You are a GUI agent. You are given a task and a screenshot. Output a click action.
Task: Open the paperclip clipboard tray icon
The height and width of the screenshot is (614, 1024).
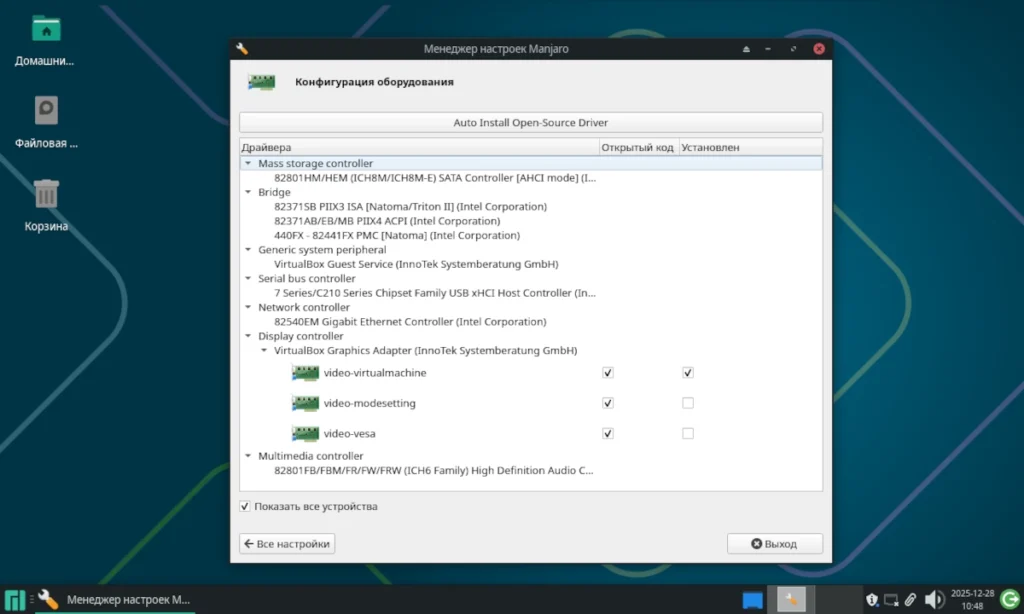910,600
